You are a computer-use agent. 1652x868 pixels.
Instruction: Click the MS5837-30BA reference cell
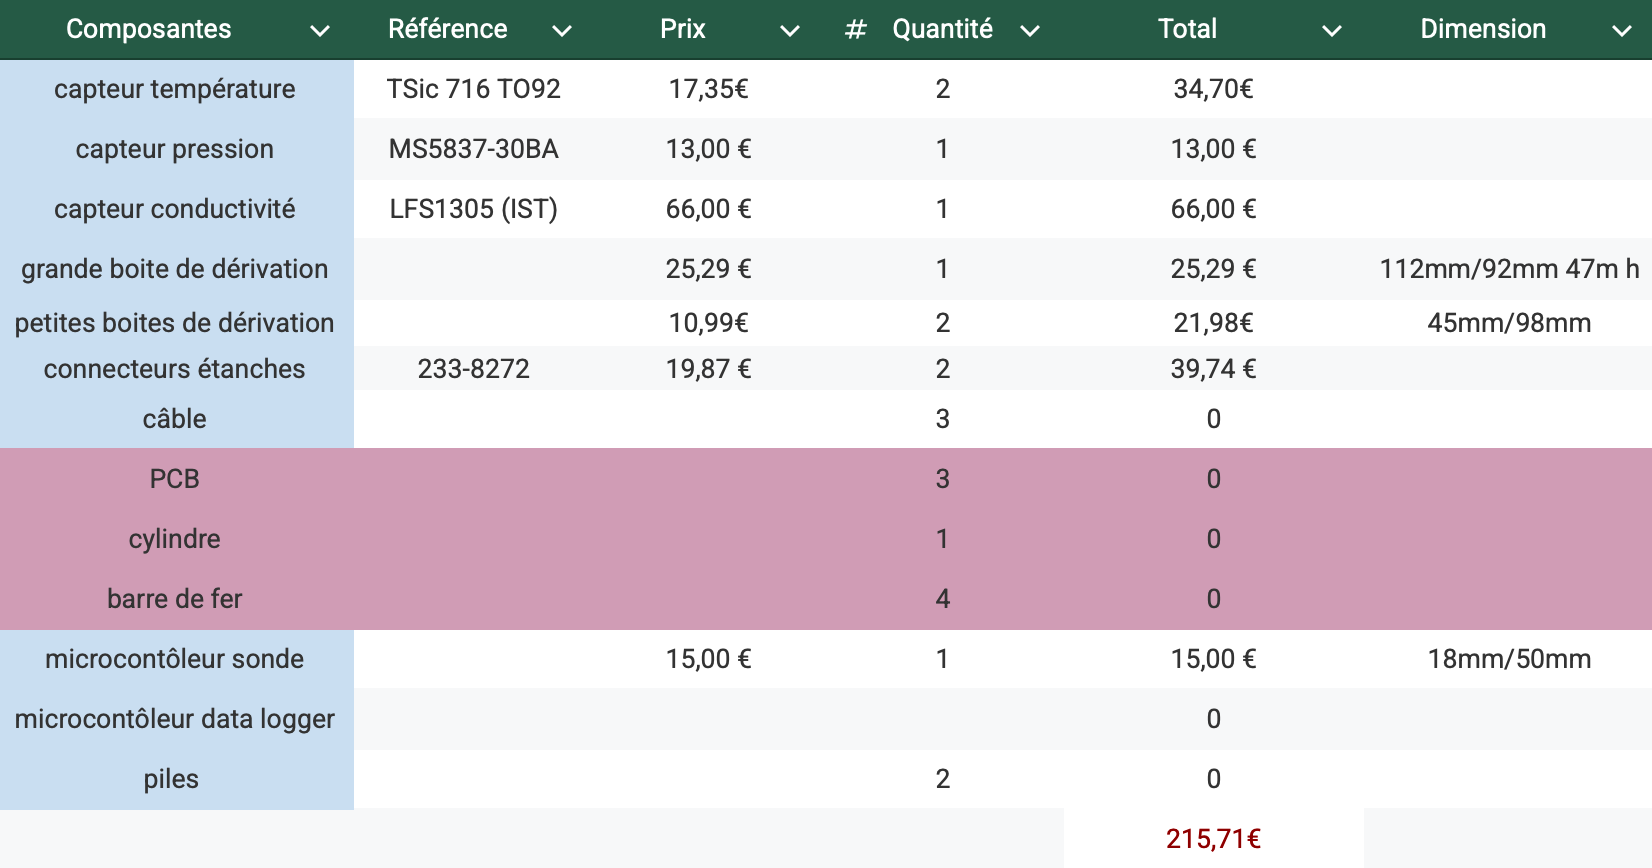click(473, 149)
